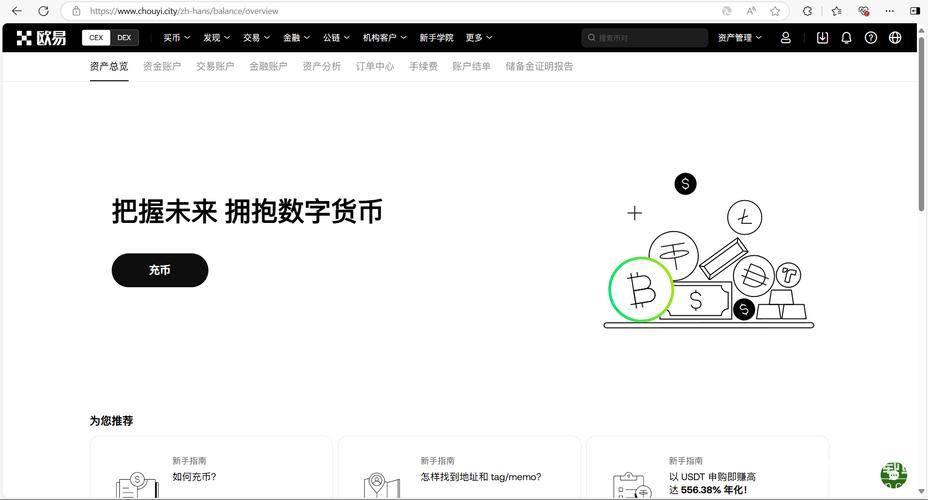
Task: Open the notifications bell icon
Action: click(x=846, y=38)
